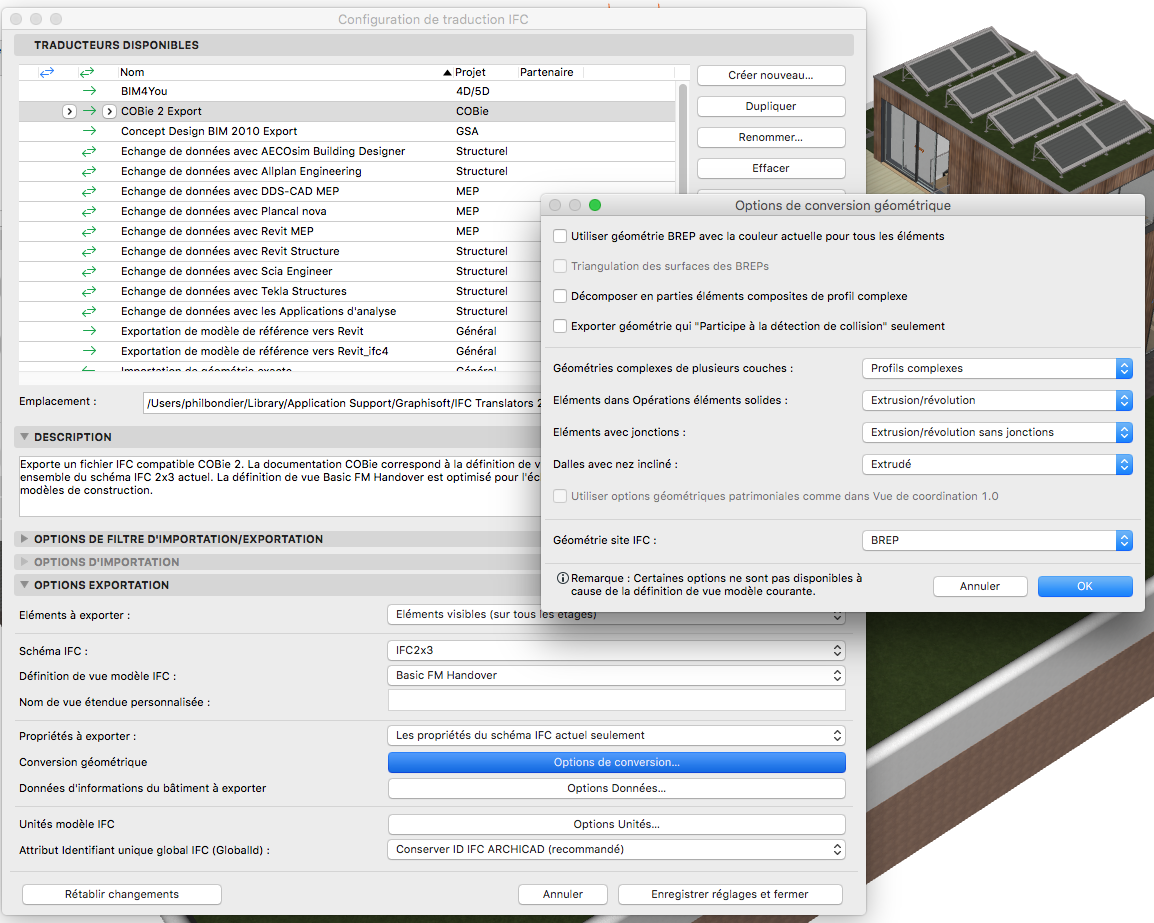
Task: Open the 'Géométrie site IFC' BREP dropdown
Action: point(996,540)
